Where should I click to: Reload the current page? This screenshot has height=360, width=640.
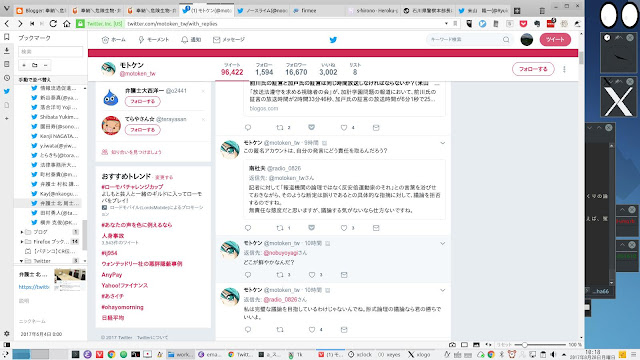[x=53, y=24]
